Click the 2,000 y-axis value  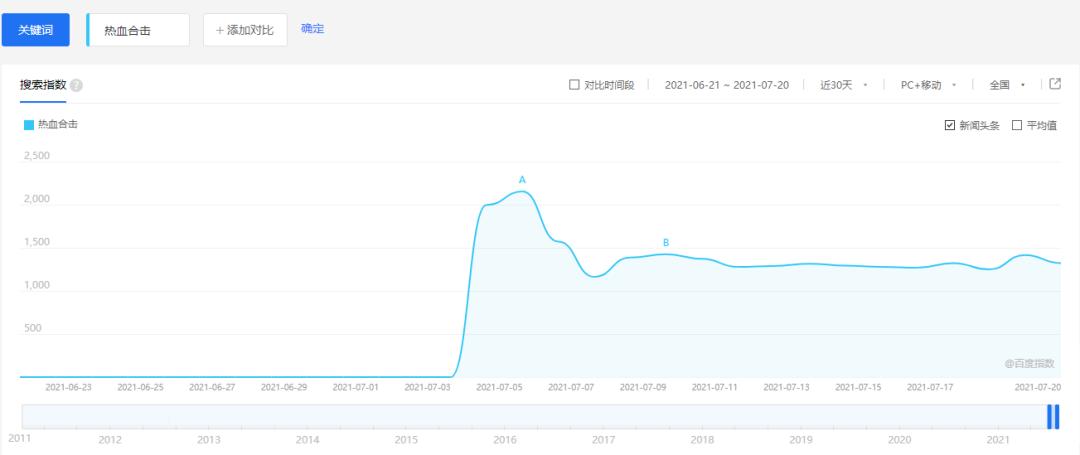pyautogui.click(x=37, y=199)
